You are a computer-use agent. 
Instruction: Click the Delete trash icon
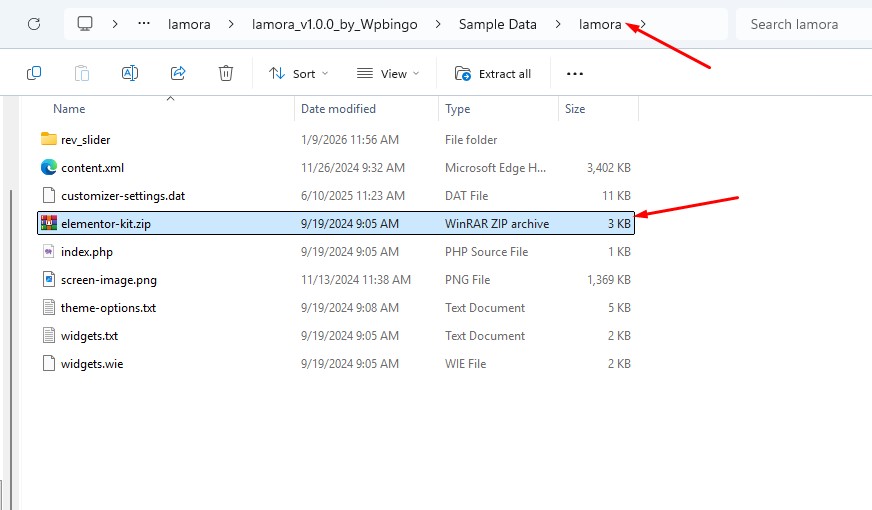[x=225, y=73]
